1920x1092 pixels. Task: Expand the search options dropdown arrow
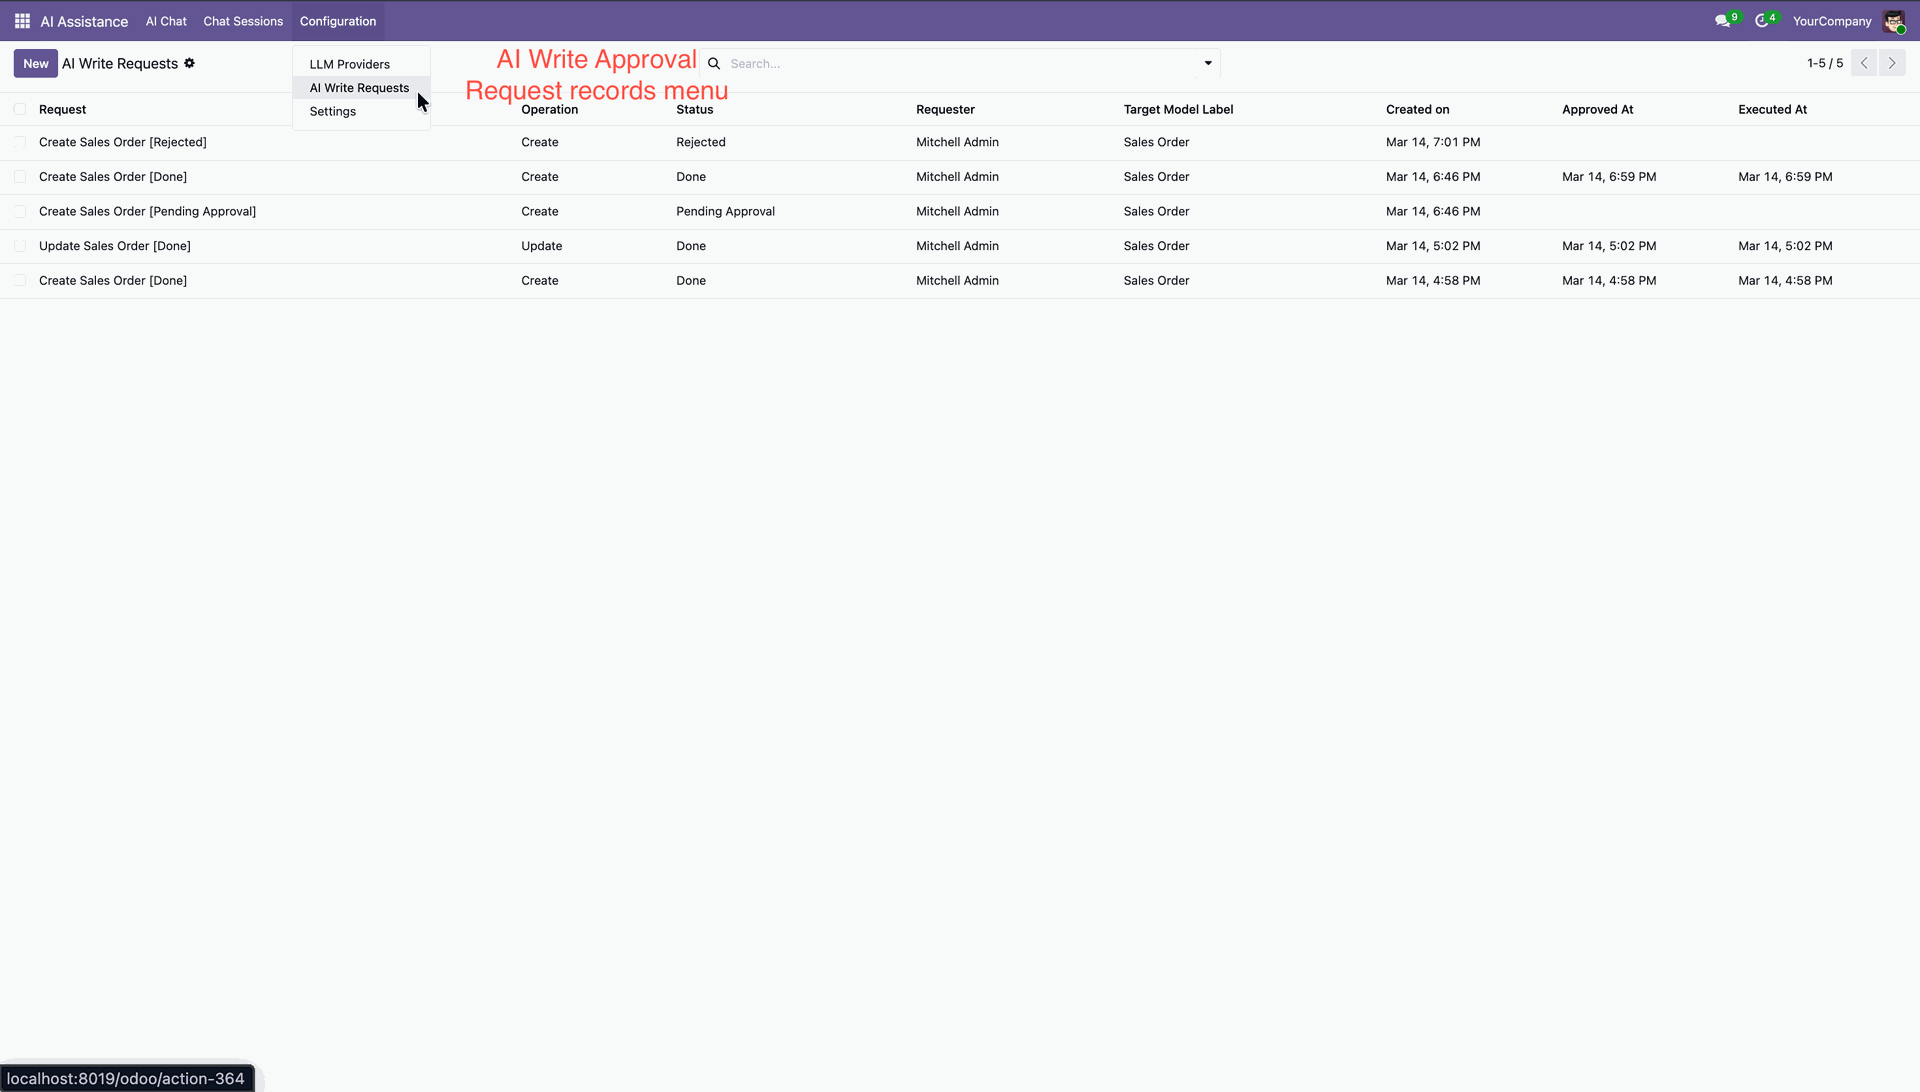(1208, 63)
